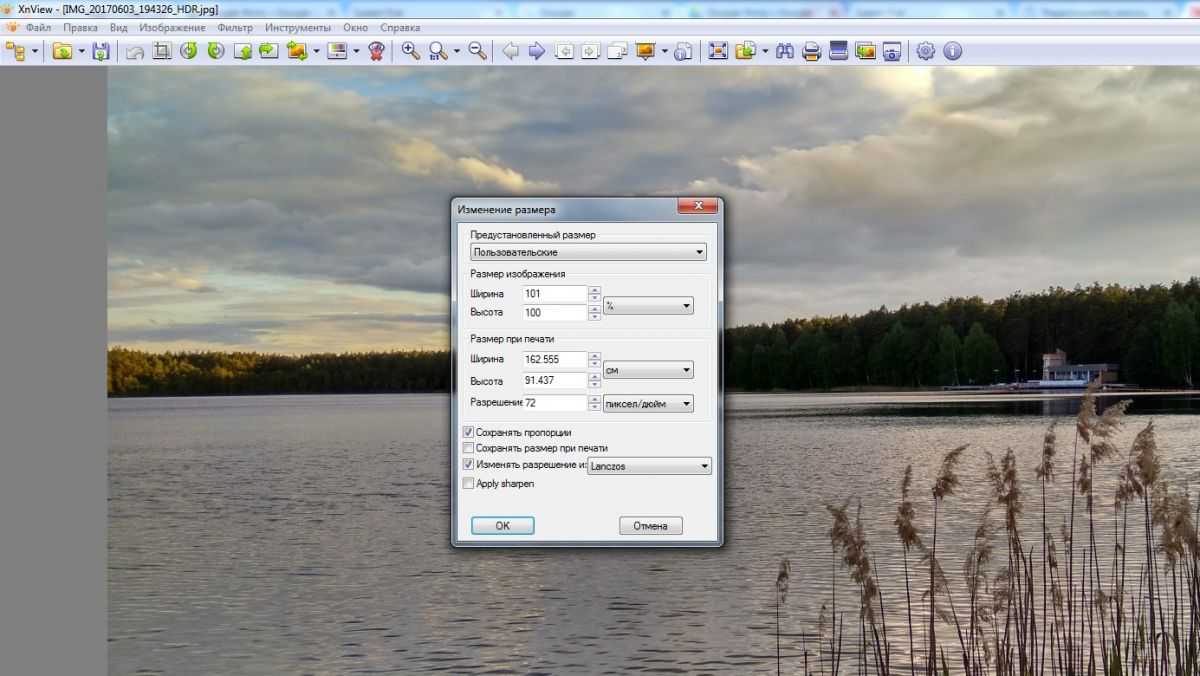This screenshot has width=1200, height=676.
Task: Open the 'пиксел/дюйм' resolution units dropdown
Action: coord(648,403)
